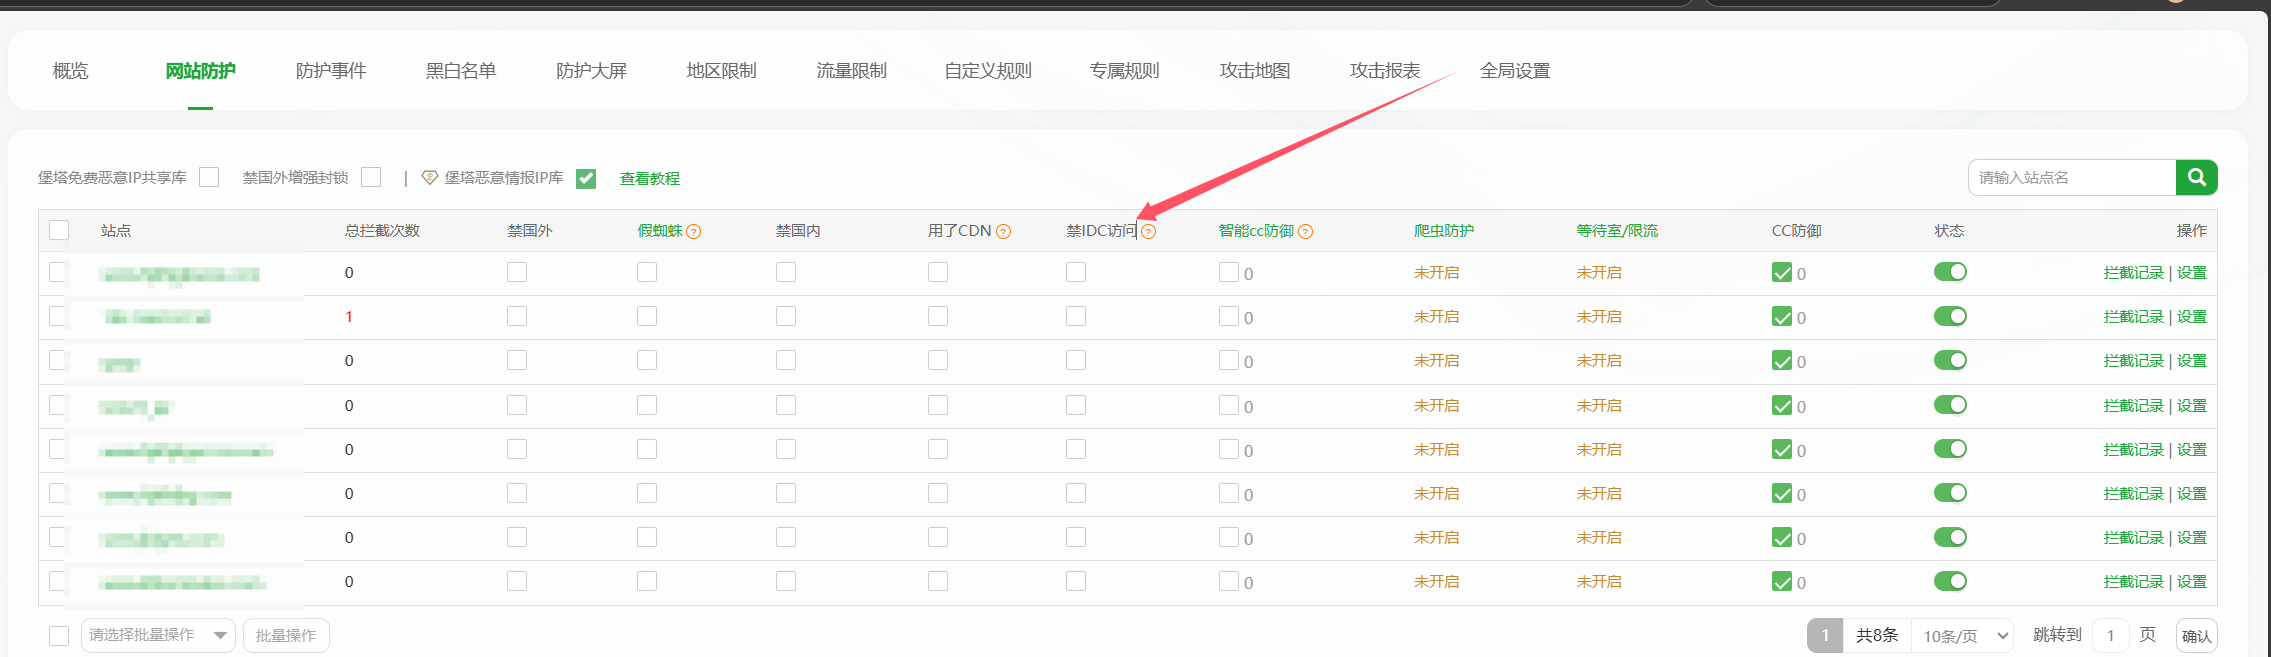The image size is (2271, 657).
Task: Open 拦截记录 for the first site
Action: click(x=2133, y=273)
